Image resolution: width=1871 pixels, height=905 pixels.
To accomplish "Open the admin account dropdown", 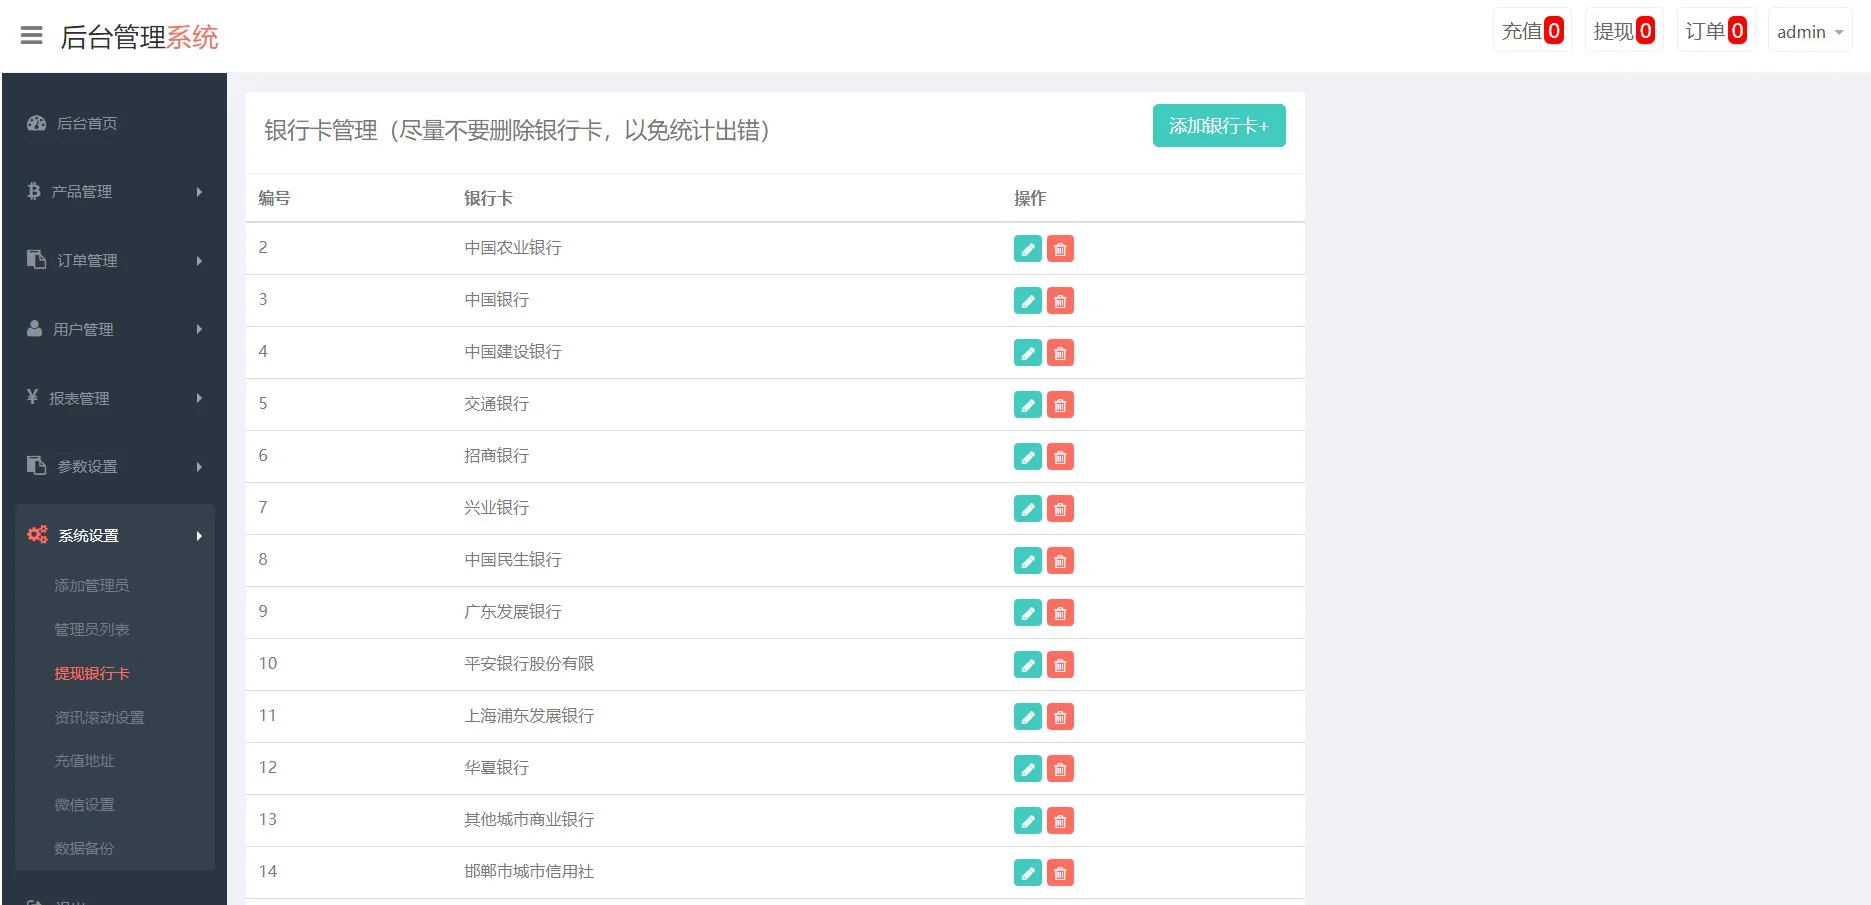I will (x=1808, y=31).
